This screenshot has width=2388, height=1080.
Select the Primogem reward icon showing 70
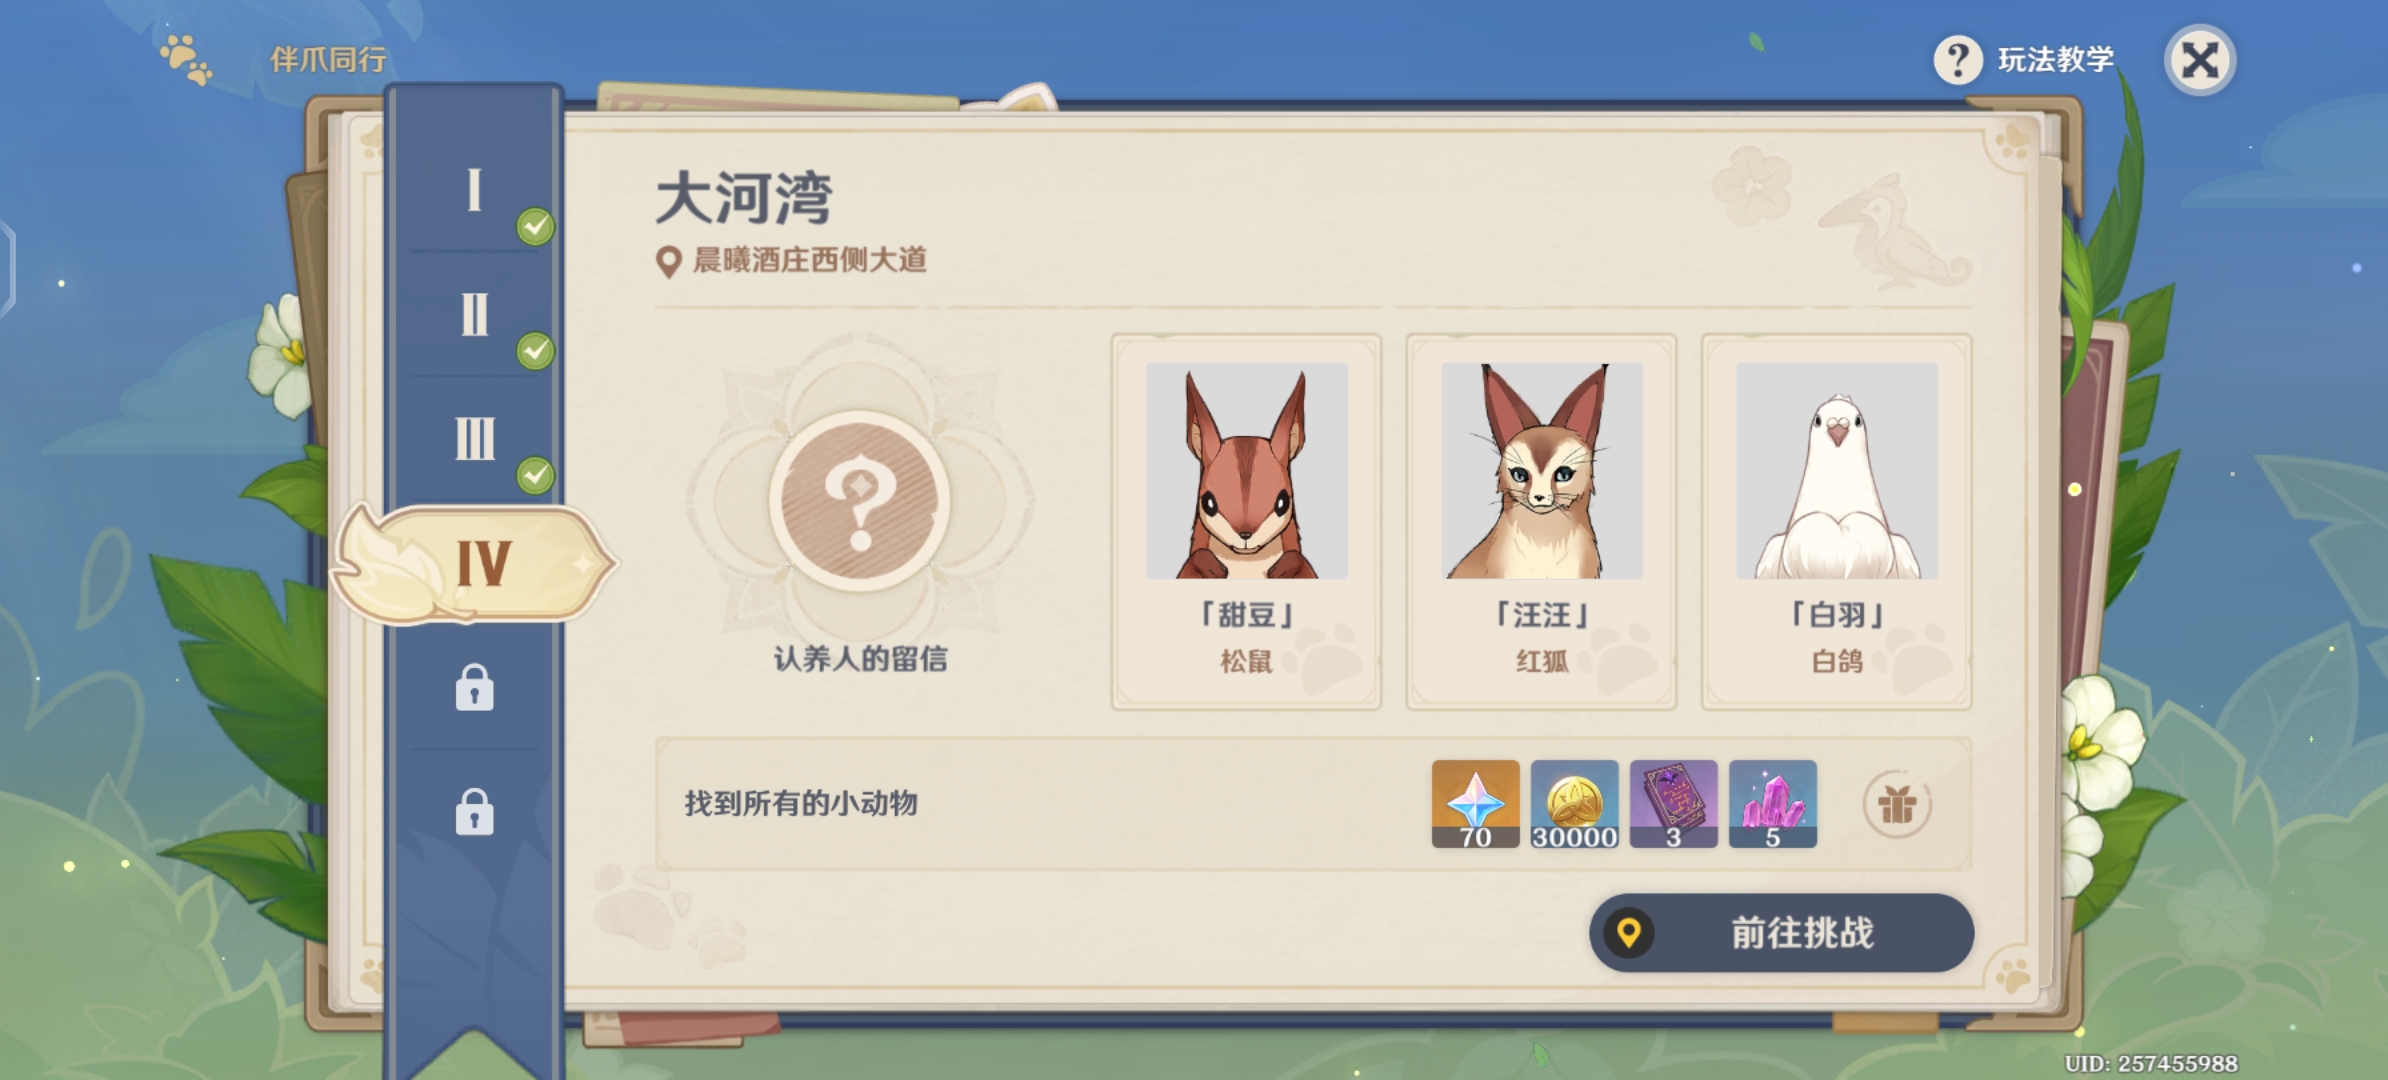click(x=1475, y=804)
